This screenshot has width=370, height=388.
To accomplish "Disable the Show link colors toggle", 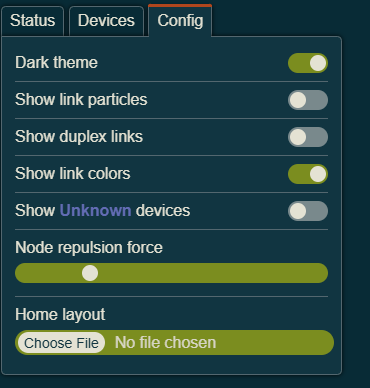I will coord(308,174).
